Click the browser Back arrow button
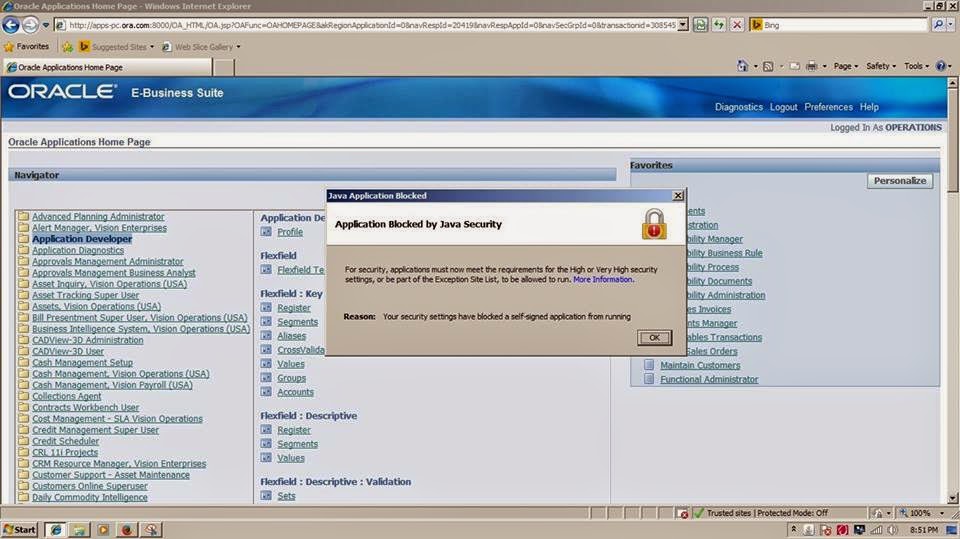Viewport: 960px width, 539px height. coord(11,25)
